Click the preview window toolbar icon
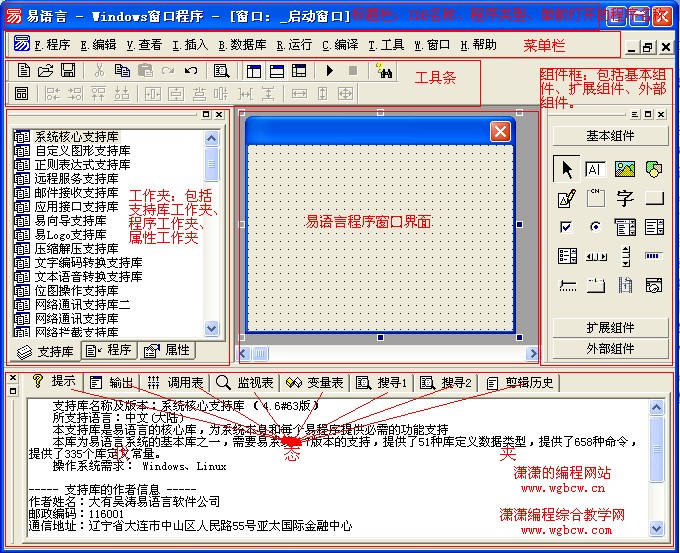This screenshot has width=680, height=553. 21,93
